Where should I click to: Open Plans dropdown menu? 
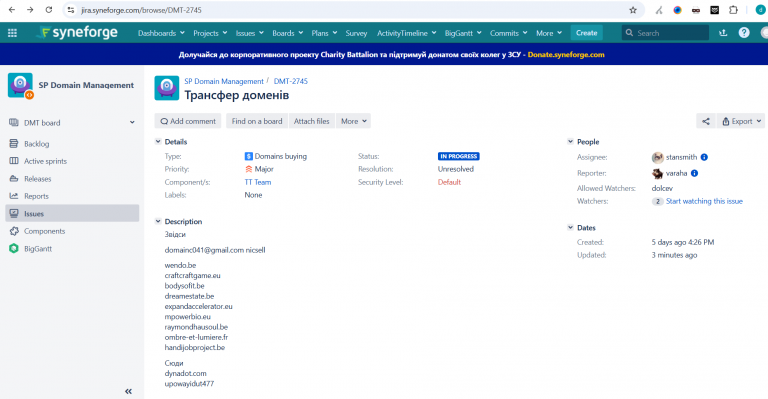pos(324,33)
